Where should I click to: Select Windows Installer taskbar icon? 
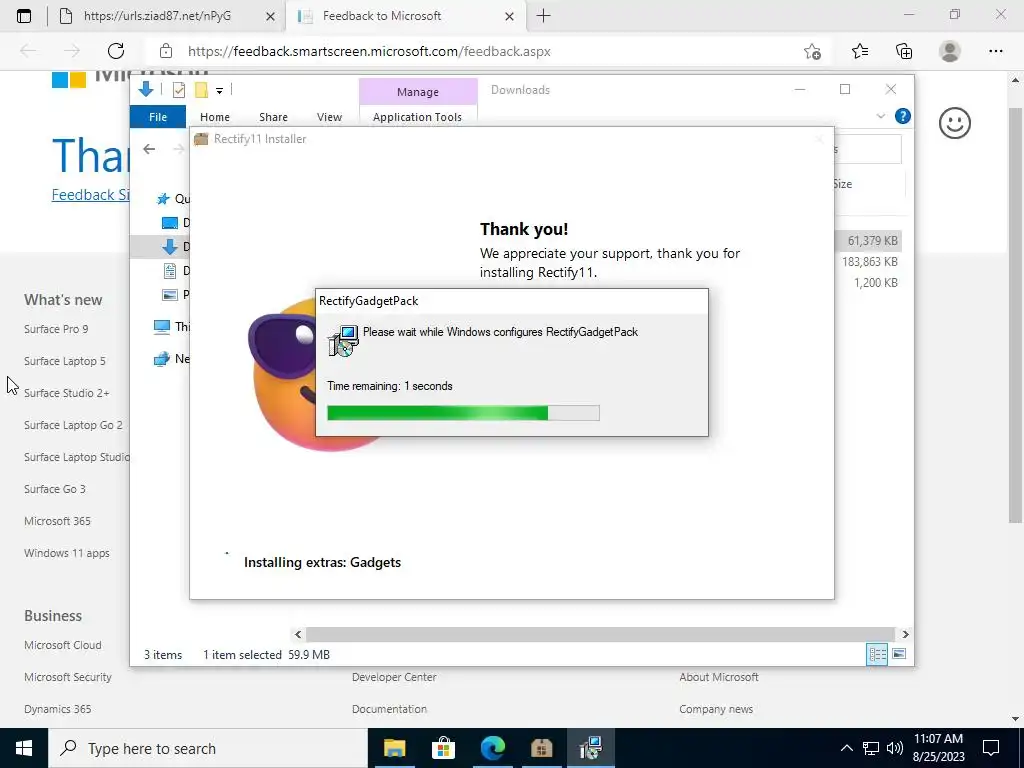point(590,748)
